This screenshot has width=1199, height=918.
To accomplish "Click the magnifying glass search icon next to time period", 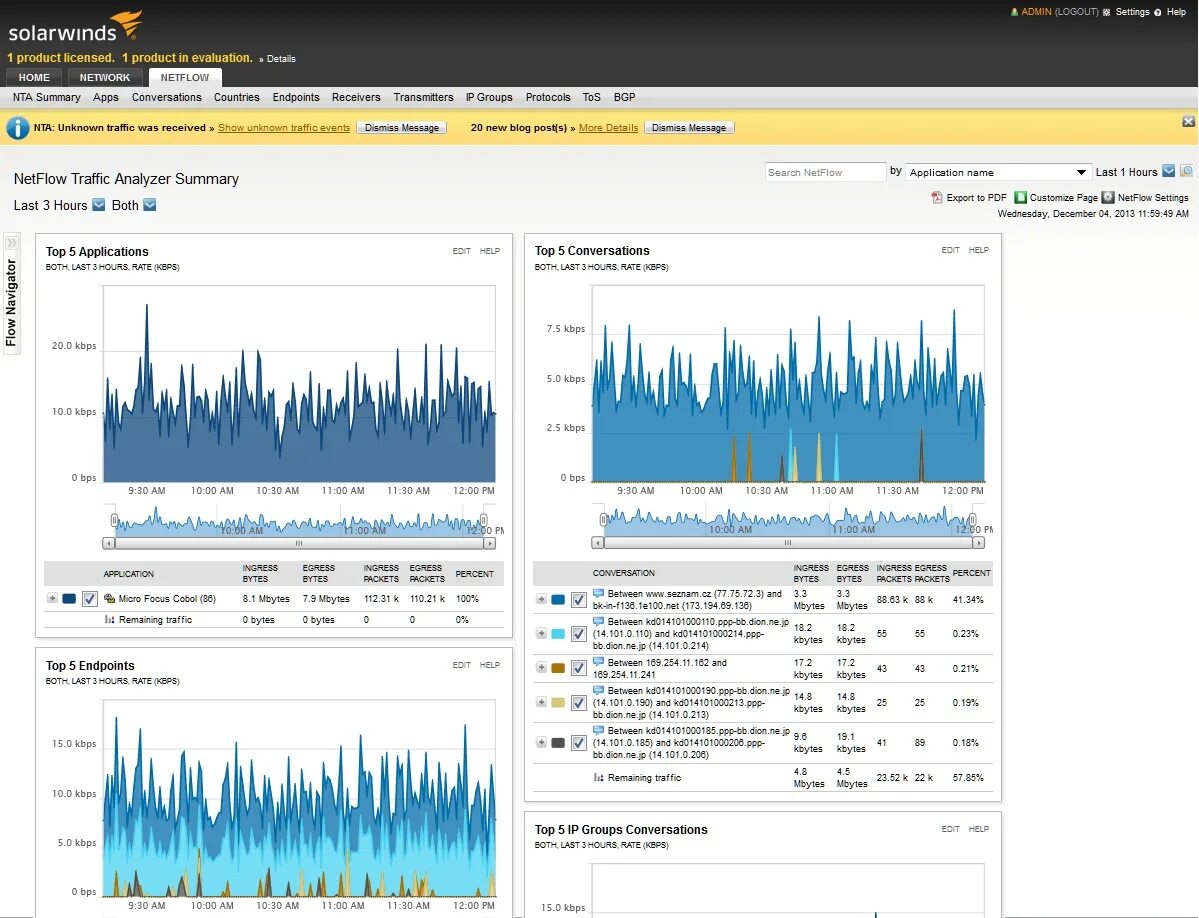I will [x=1186, y=172].
